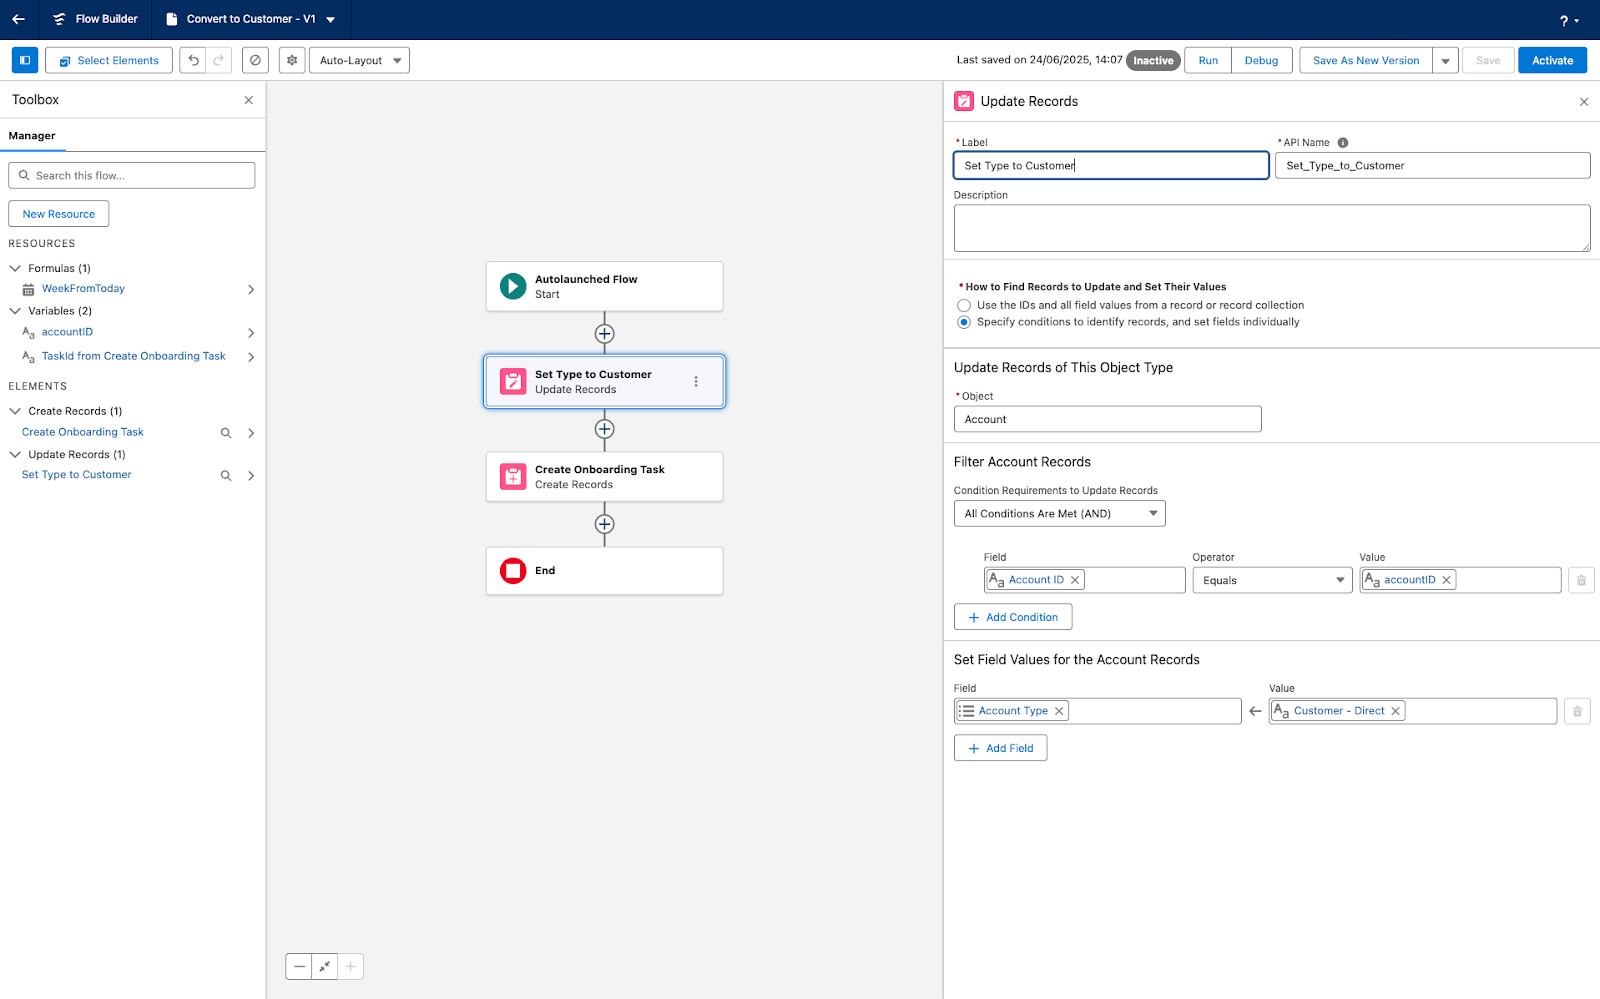Image resolution: width=1600 pixels, height=999 pixels.
Task: Click the fit-to-view canvas icon
Action: click(x=325, y=967)
